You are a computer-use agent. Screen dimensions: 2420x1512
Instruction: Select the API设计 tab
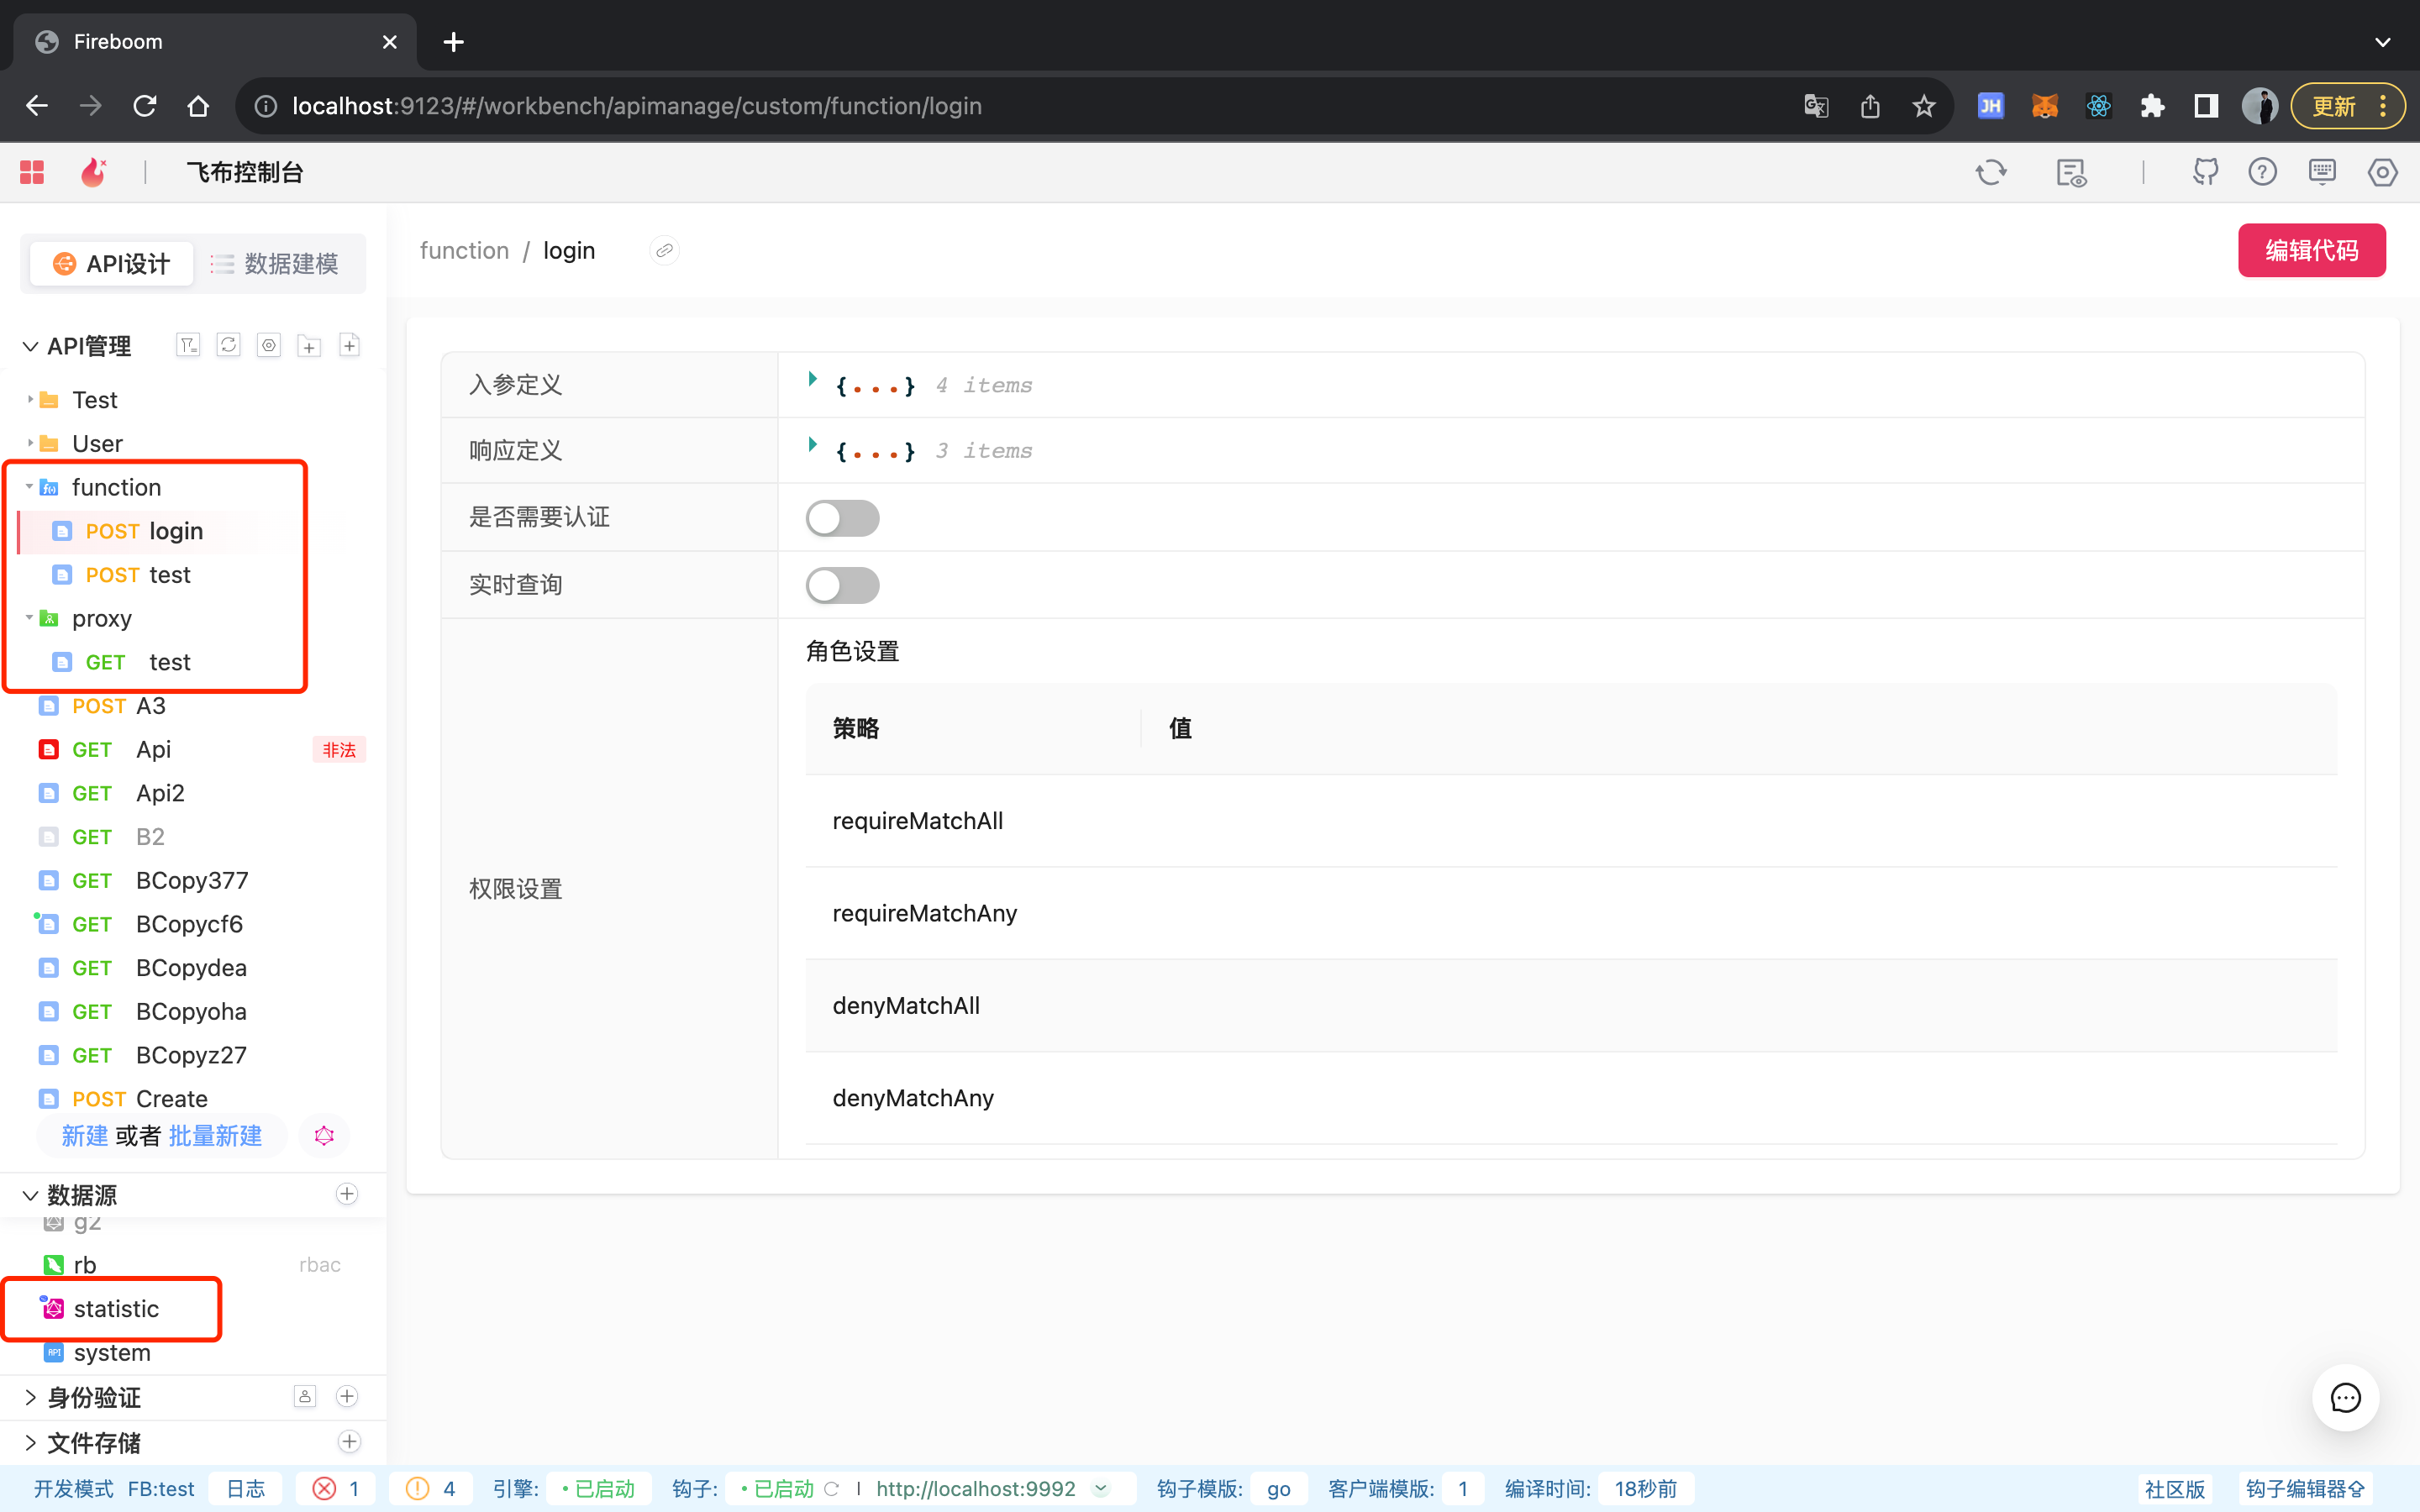point(111,264)
